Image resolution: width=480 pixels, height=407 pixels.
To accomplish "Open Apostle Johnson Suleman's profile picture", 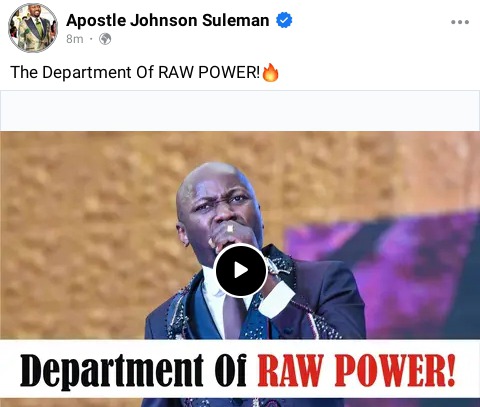I will (33, 28).
